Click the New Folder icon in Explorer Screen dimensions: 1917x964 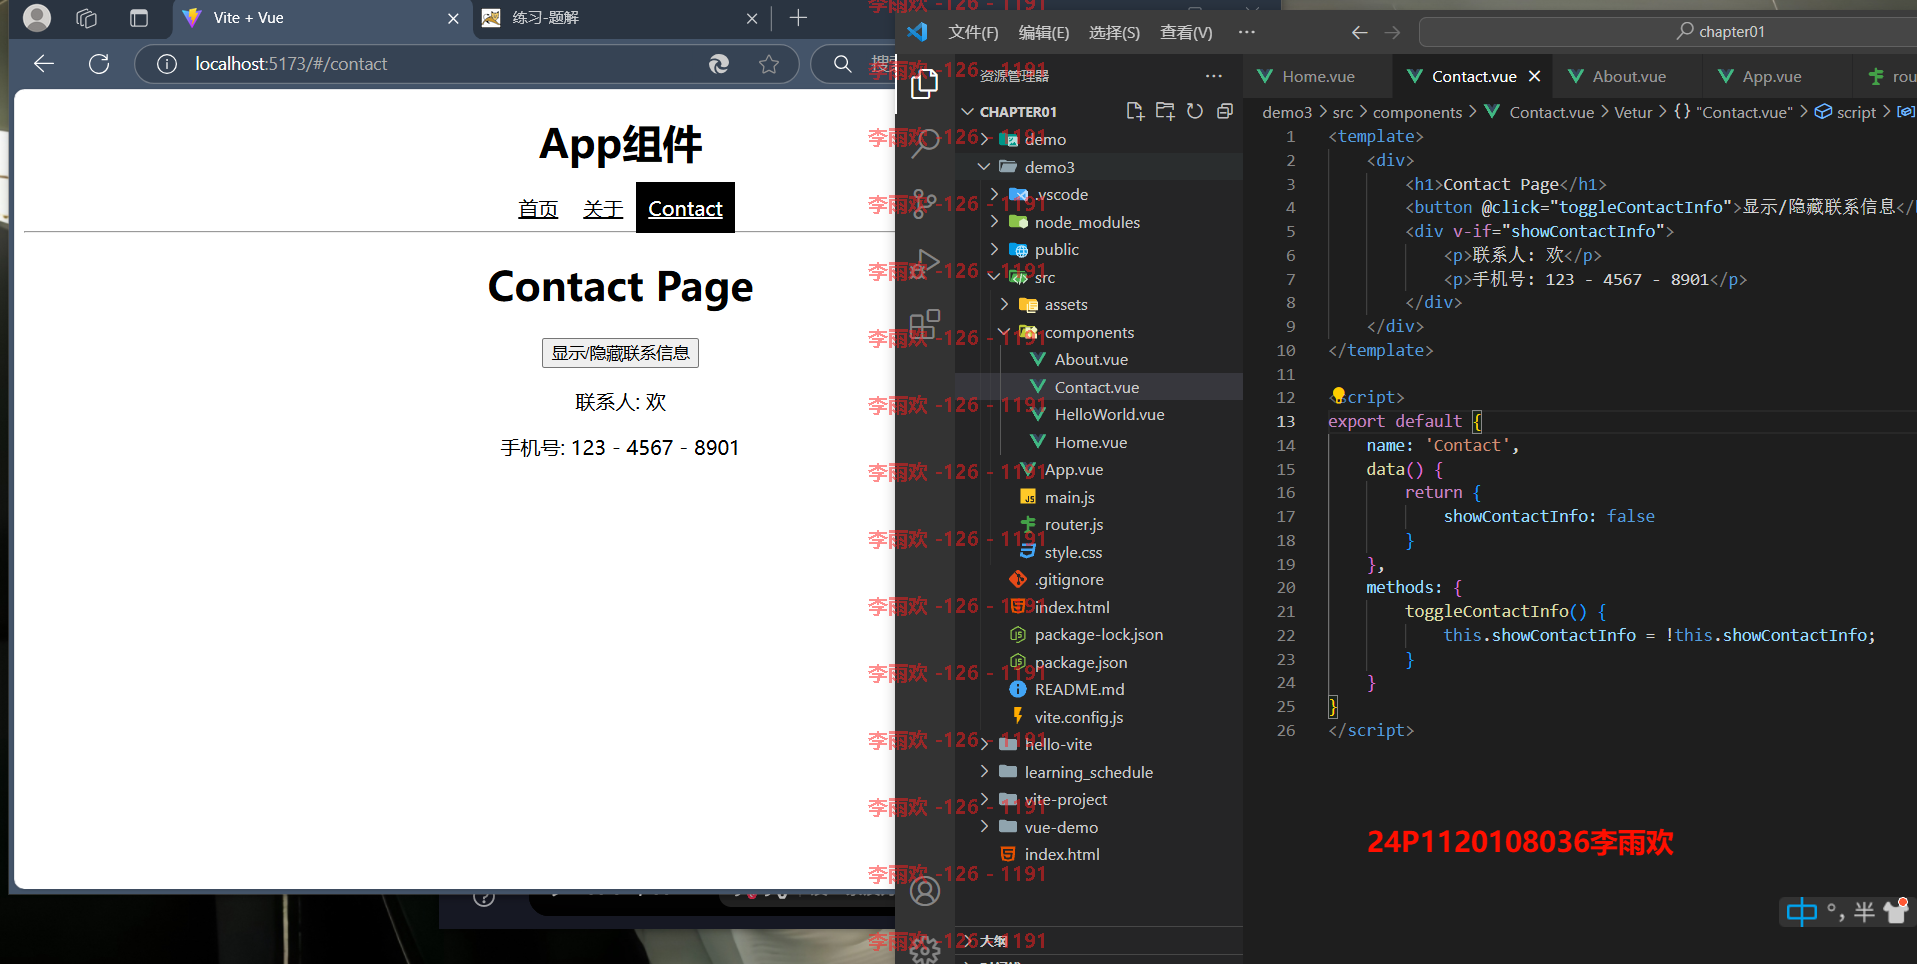tap(1165, 111)
